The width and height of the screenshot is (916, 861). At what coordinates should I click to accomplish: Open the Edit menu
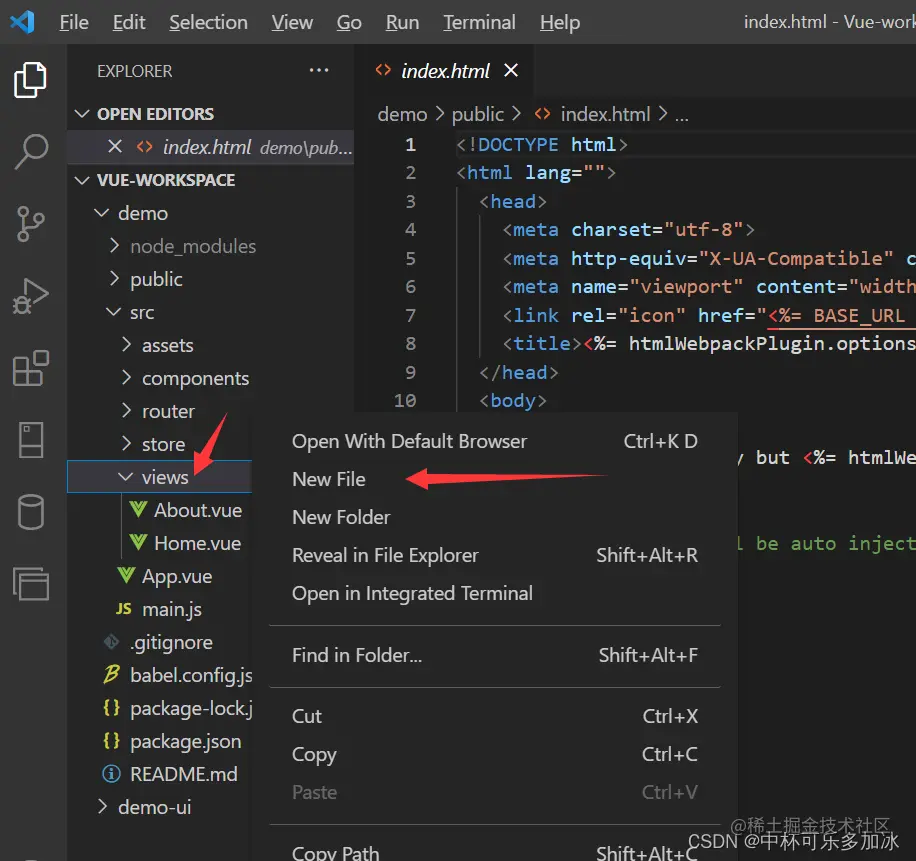click(x=129, y=22)
